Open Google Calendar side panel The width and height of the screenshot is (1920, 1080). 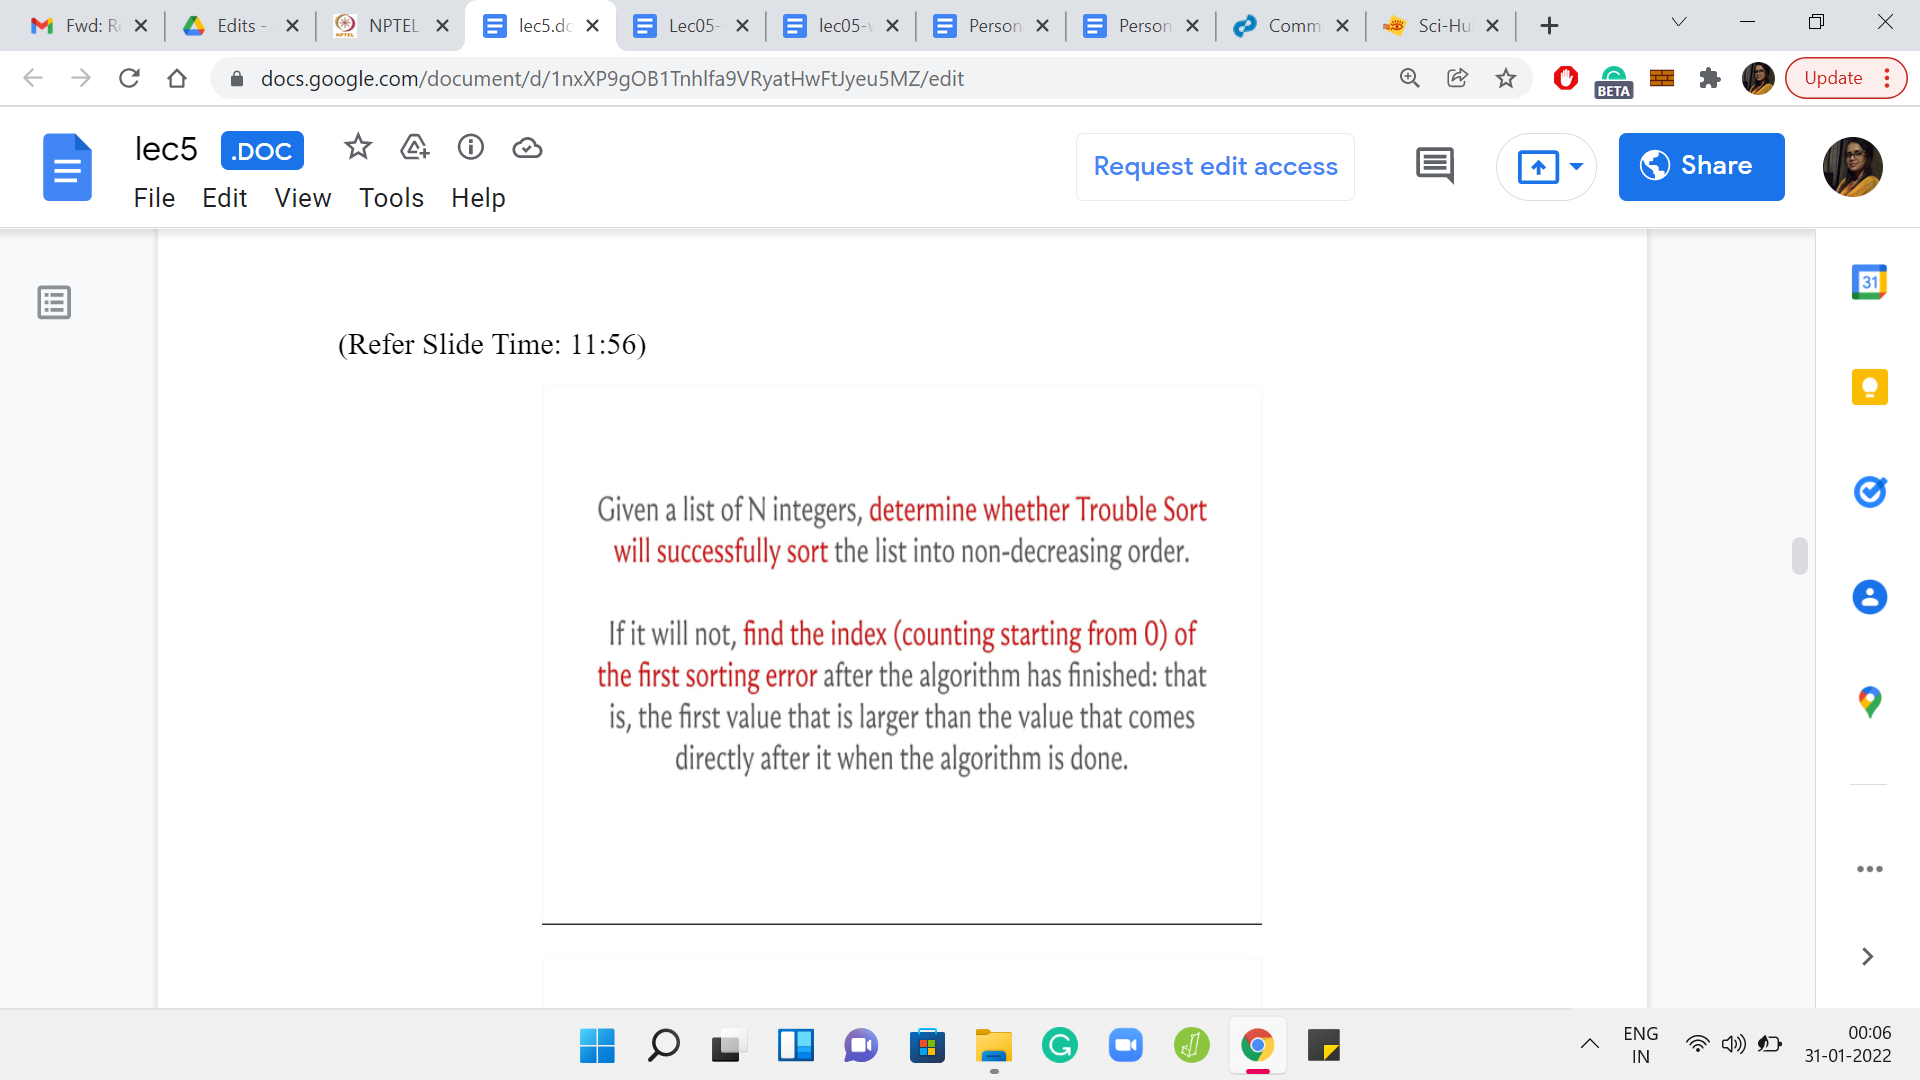(x=1869, y=282)
